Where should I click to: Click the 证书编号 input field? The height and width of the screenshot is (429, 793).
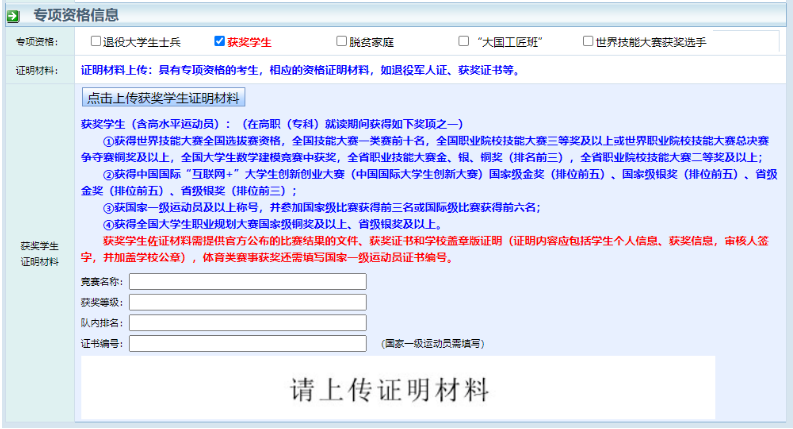pyautogui.click(x=247, y=344)
